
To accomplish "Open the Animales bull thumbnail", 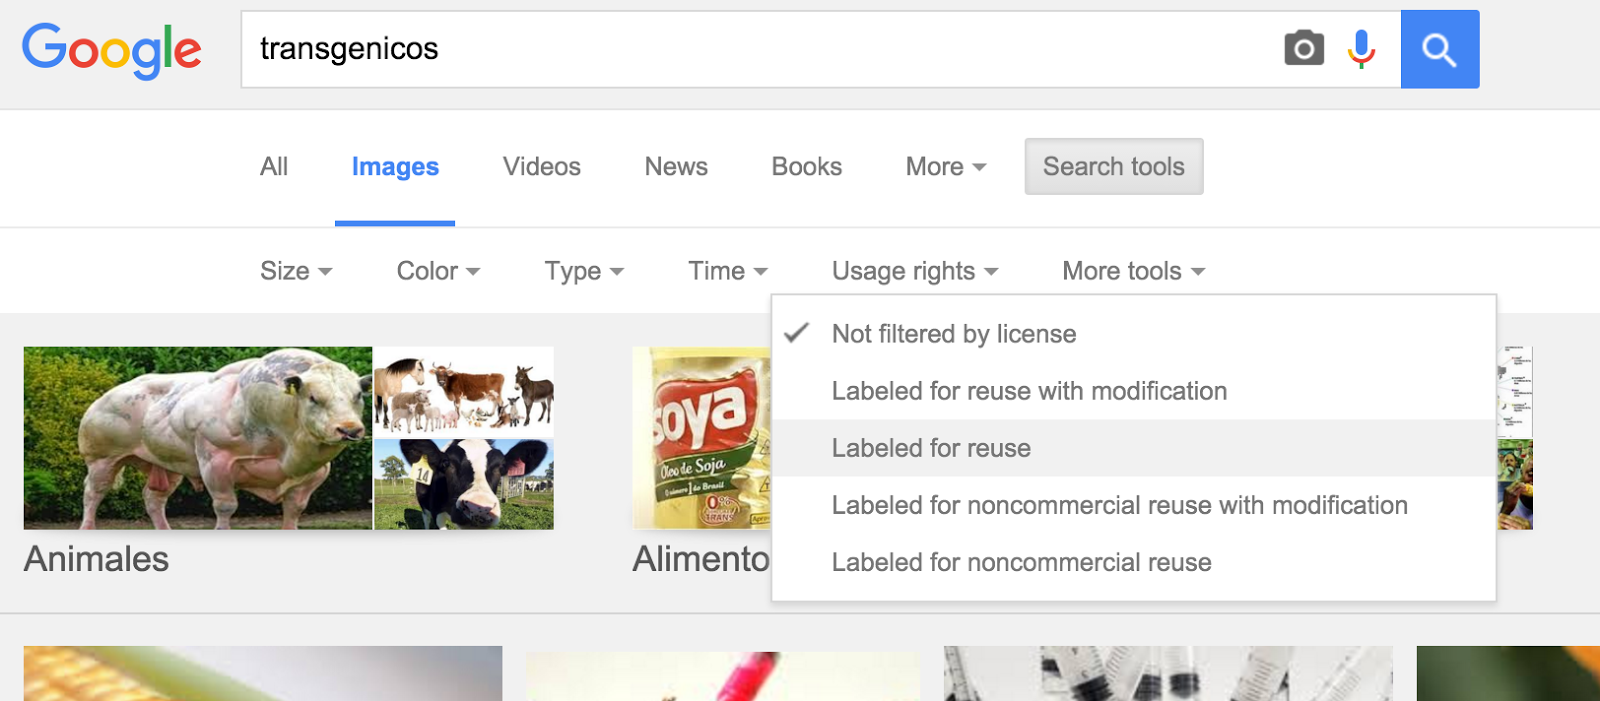I will 198,437.
